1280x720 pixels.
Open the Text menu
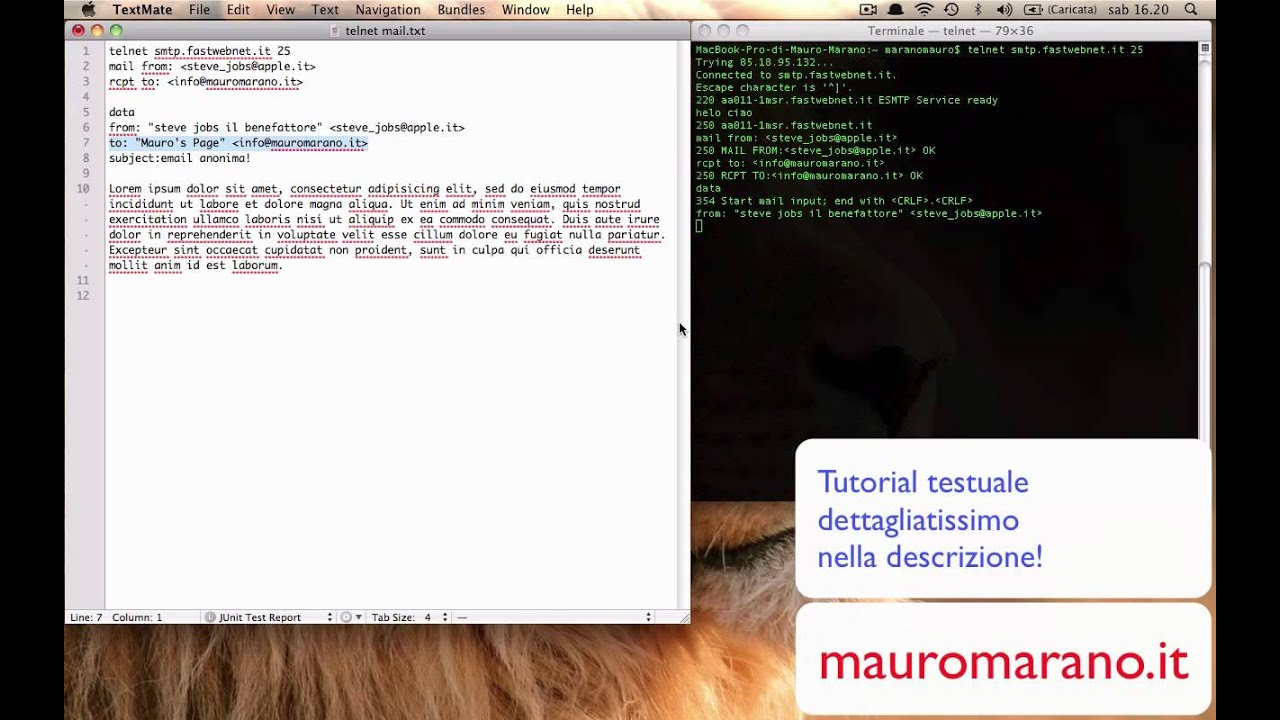325,9
